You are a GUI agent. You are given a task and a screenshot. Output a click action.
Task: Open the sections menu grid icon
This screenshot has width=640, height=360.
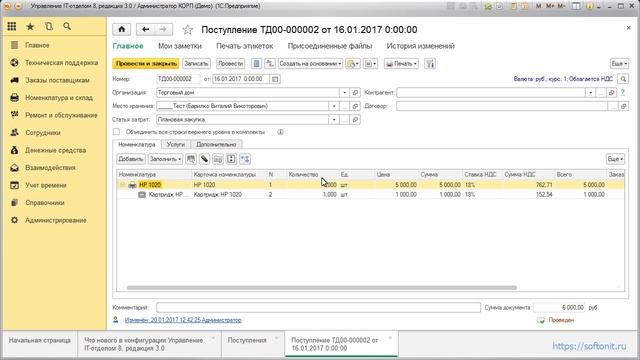pos(12,27)
